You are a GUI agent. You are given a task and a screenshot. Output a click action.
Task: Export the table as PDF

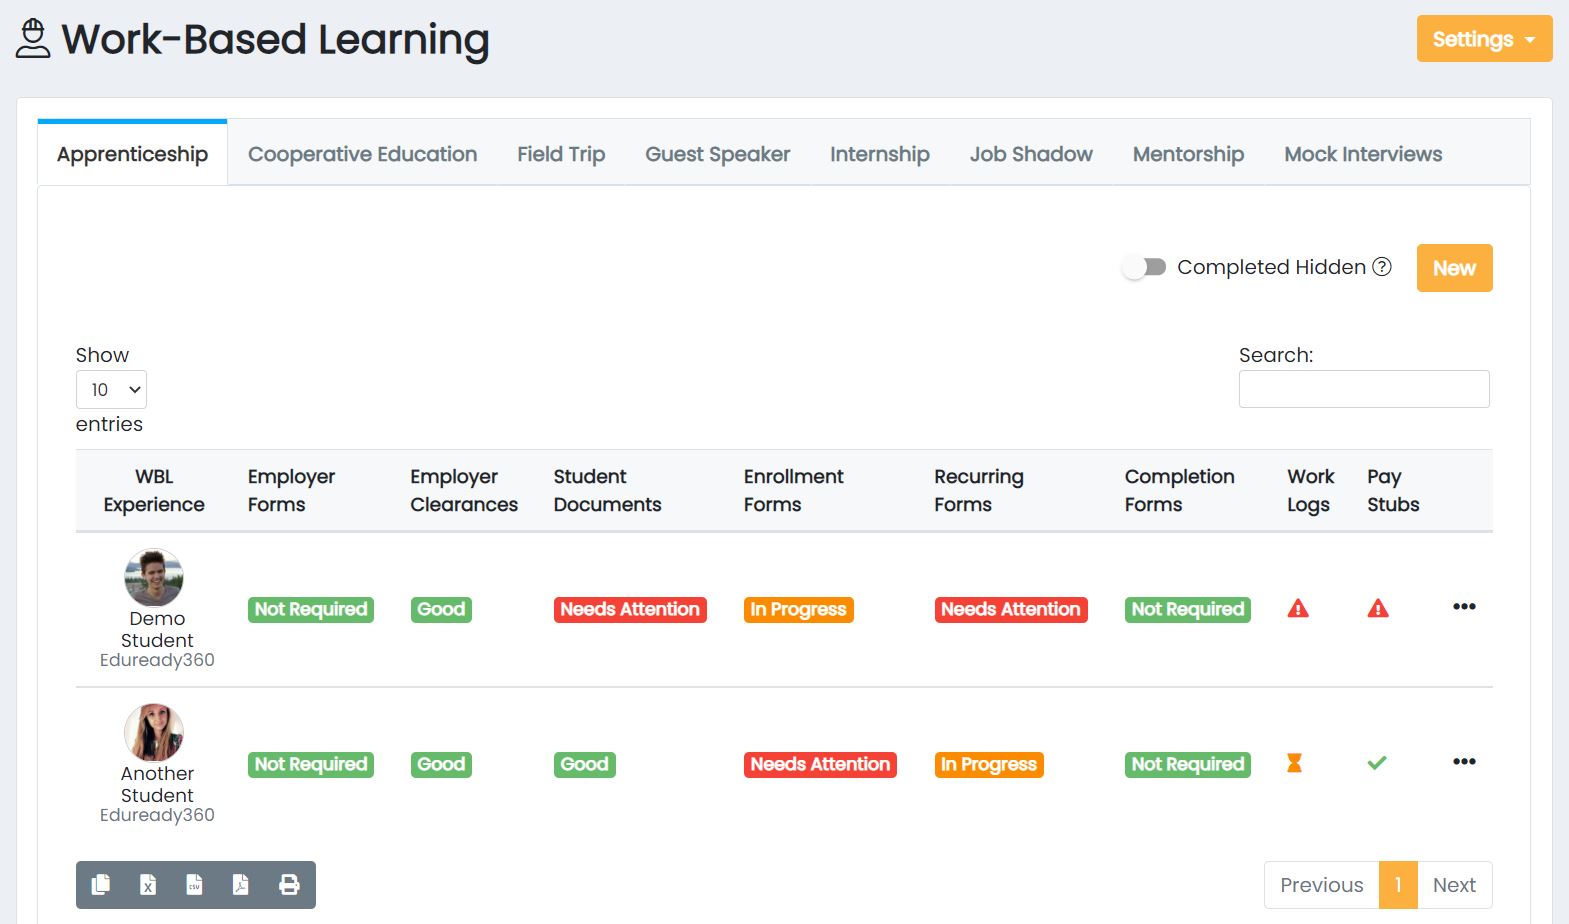point(241,885)
